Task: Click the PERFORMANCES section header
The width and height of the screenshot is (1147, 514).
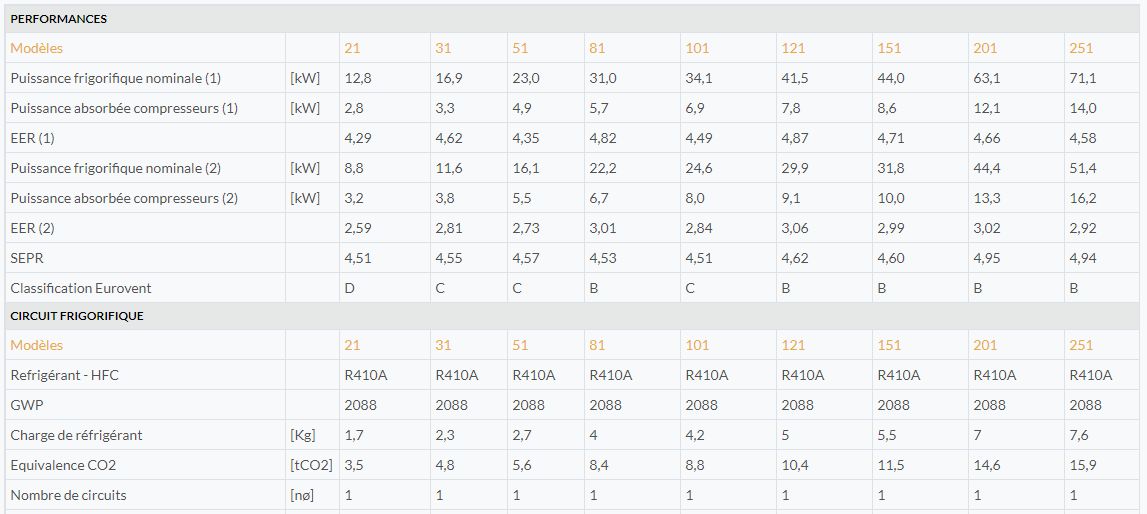Action: click(59, 19)
